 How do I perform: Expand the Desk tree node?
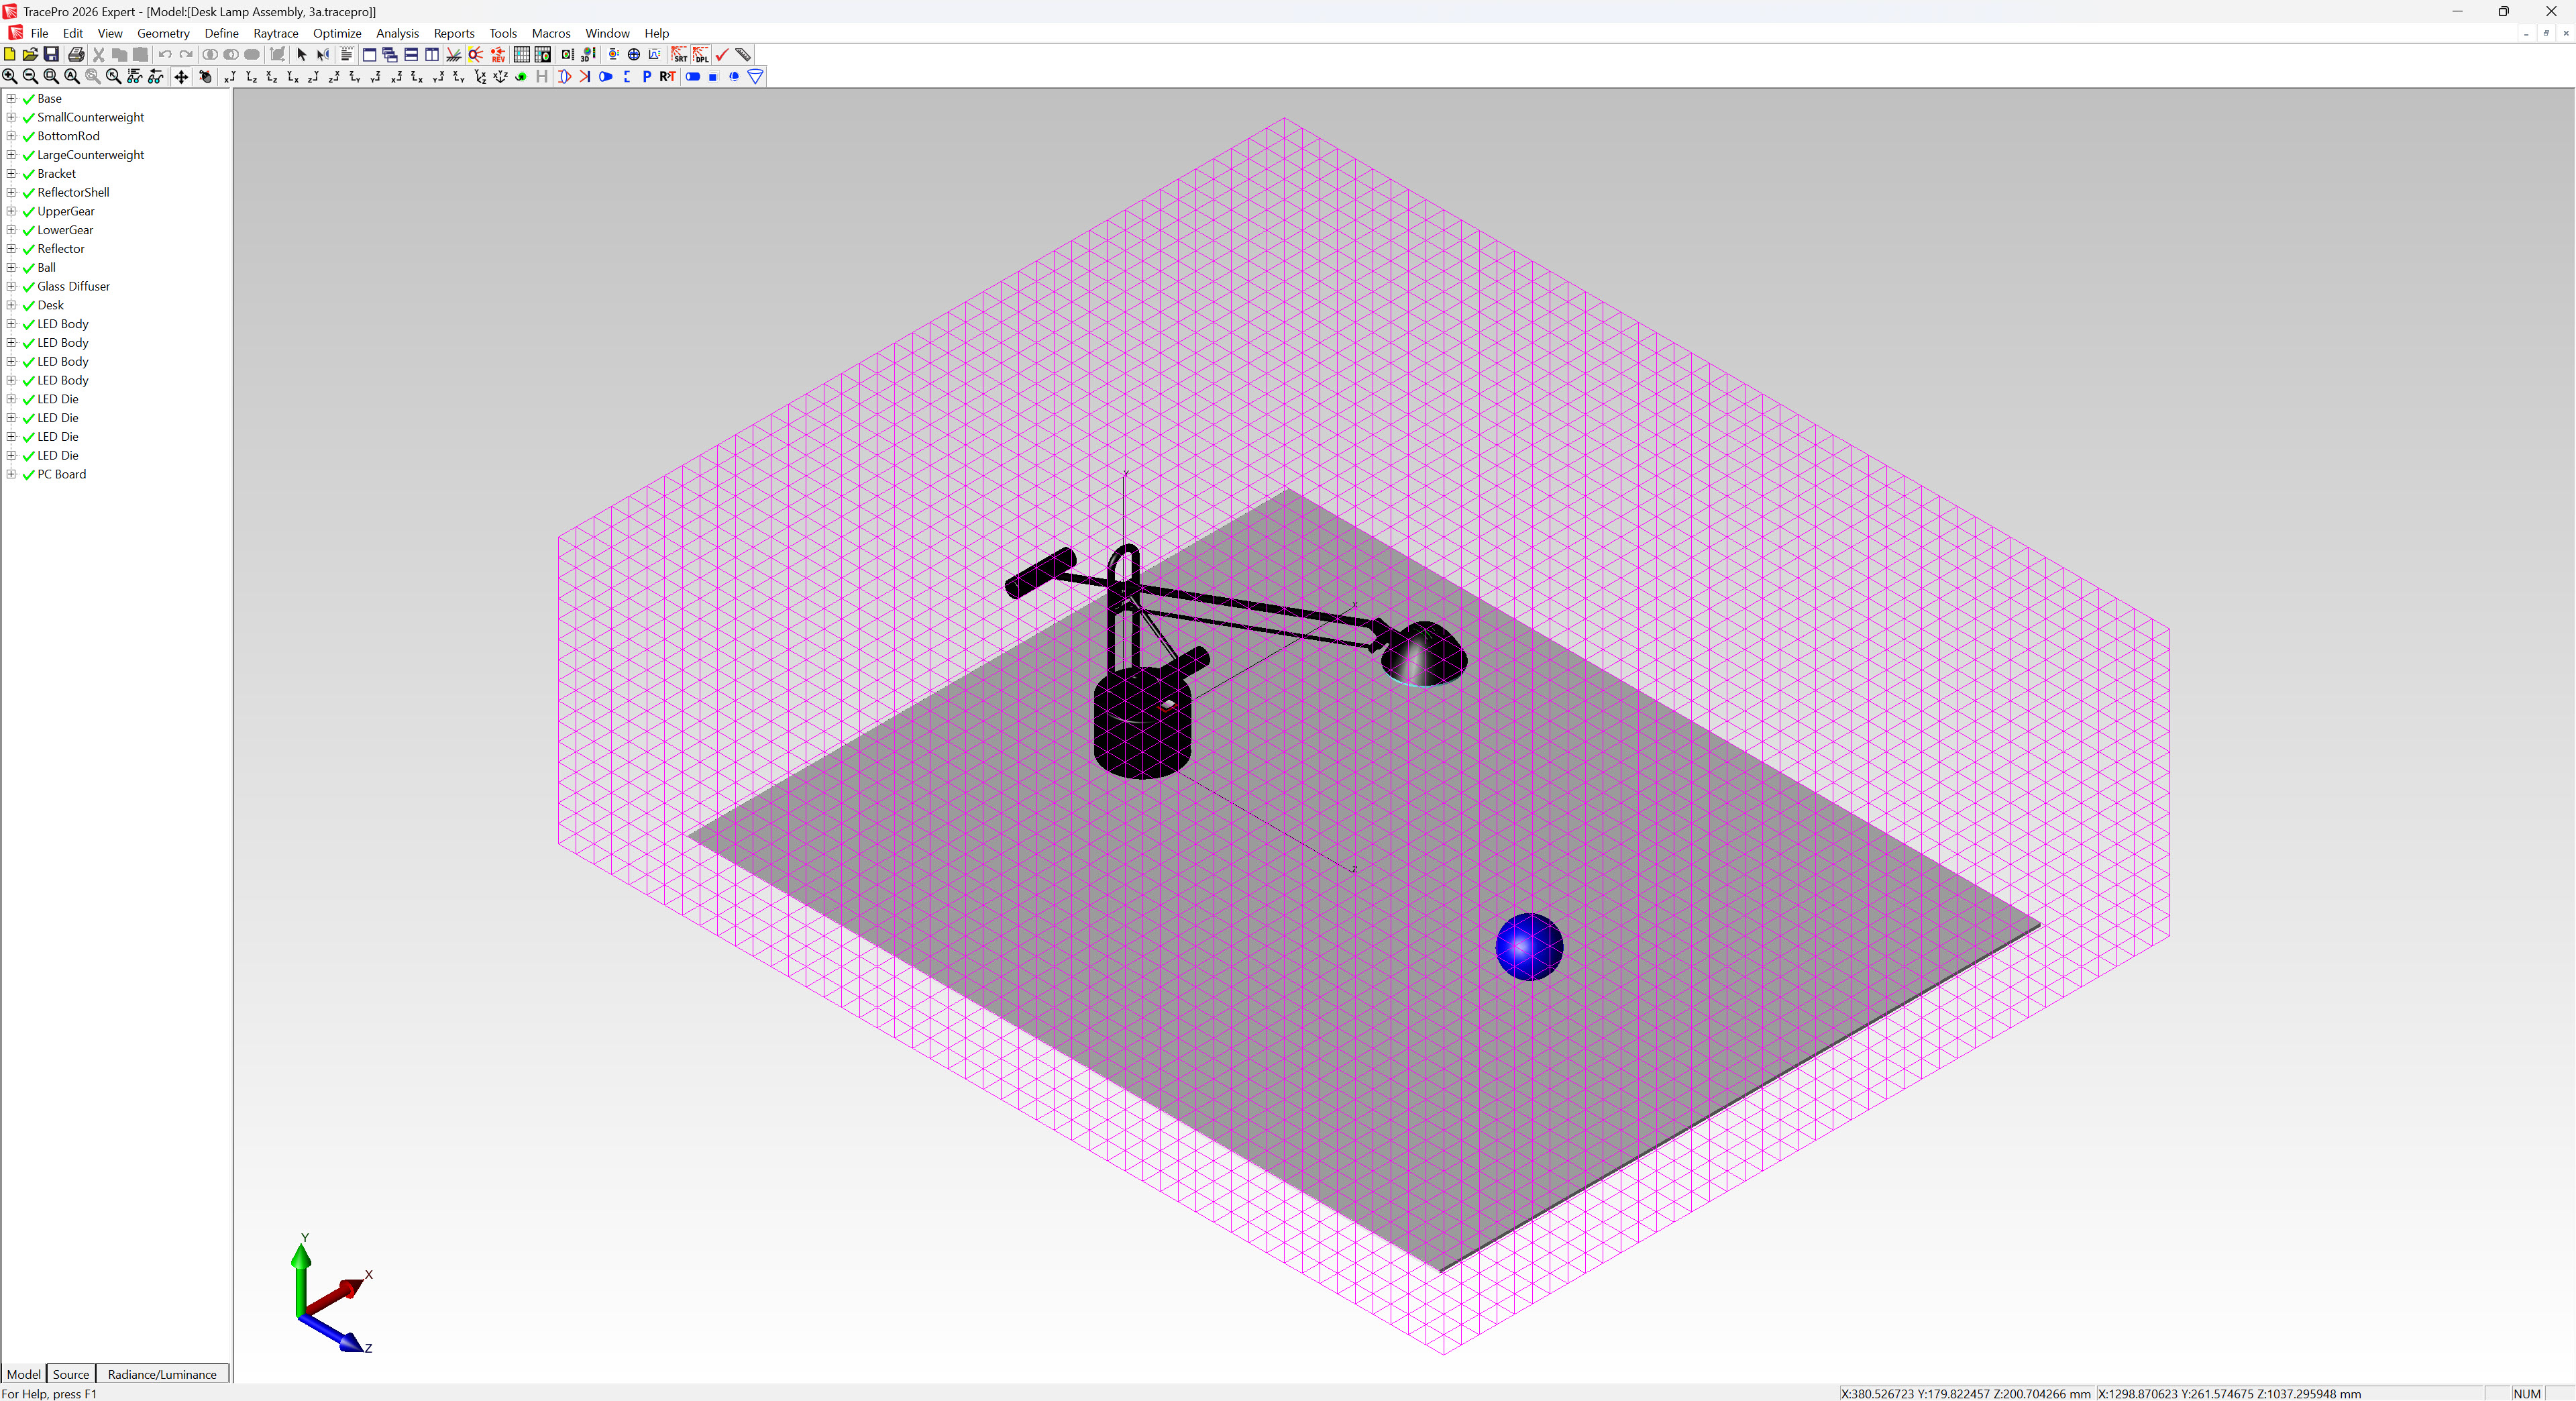click(11, 305)
